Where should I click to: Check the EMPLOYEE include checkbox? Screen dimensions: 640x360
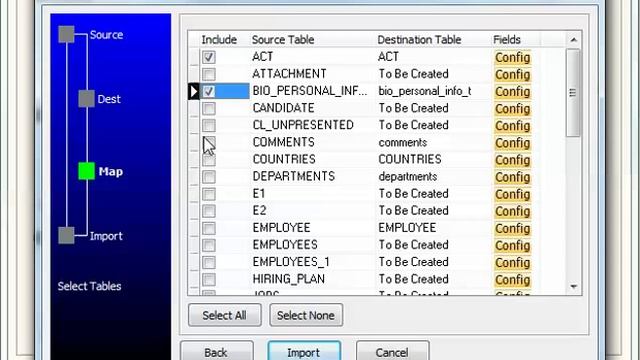coord(209,229)
